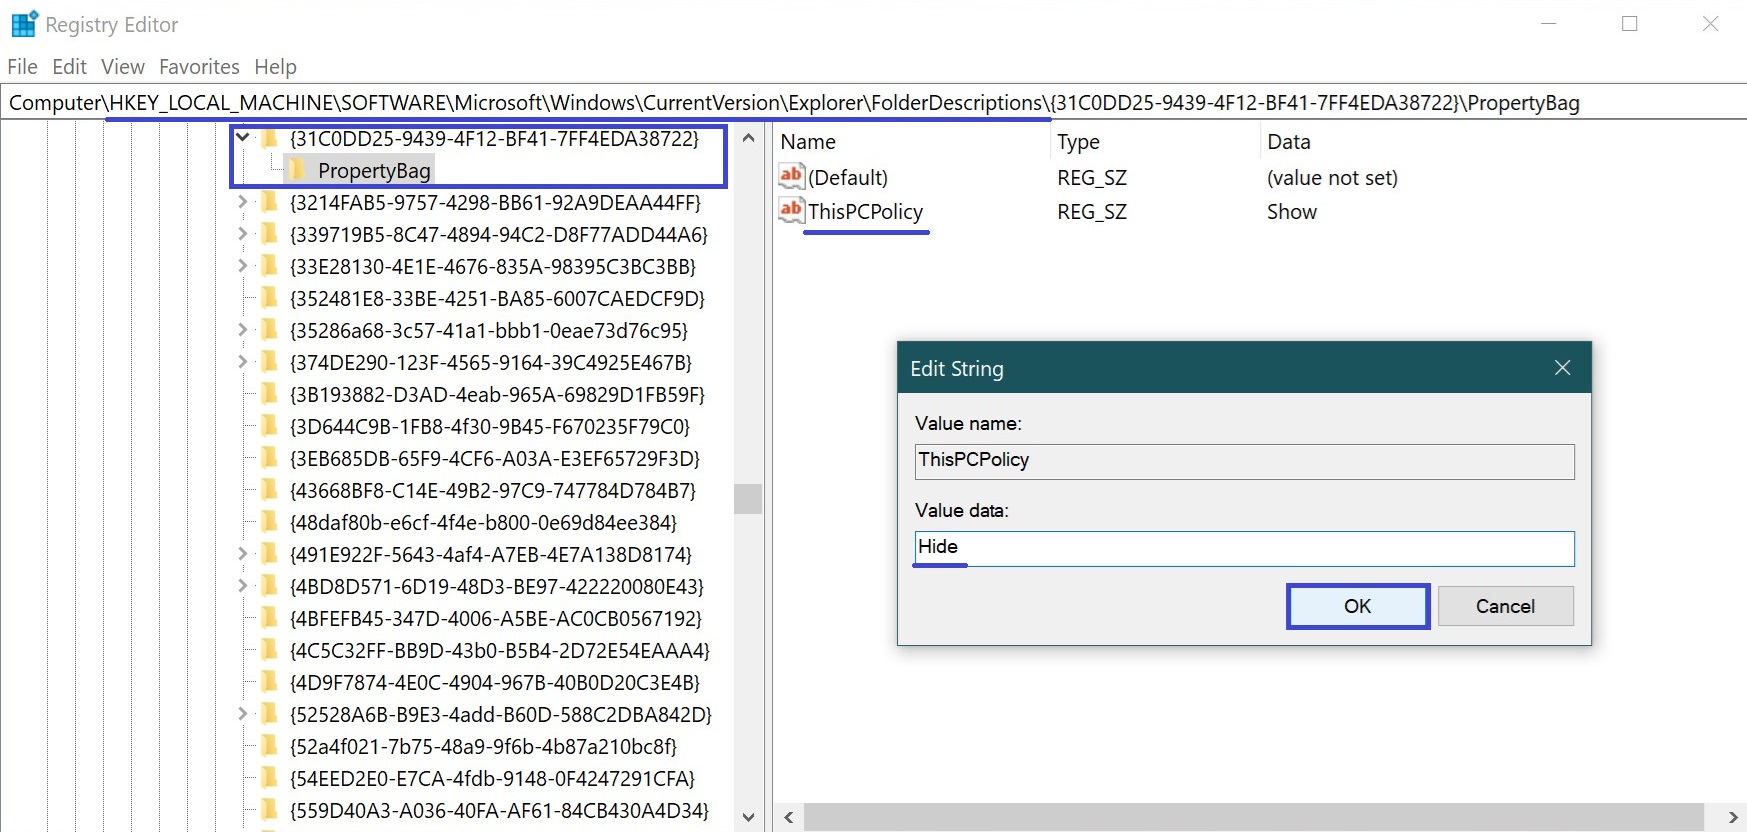
Task: Cancel the Edit String dialog
Action: click(x=1505, y=606)
